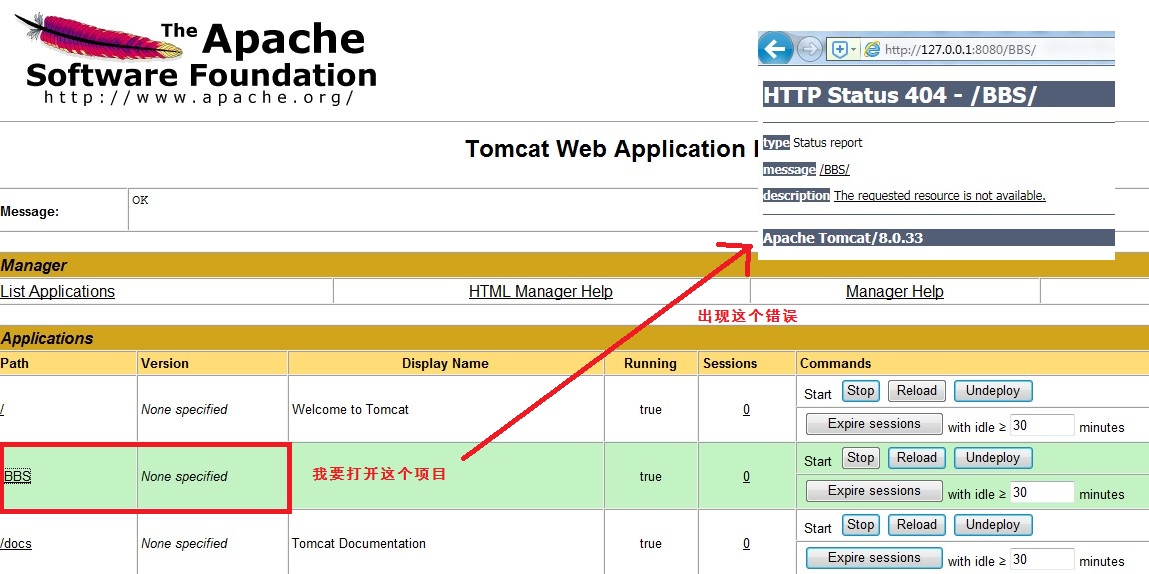
Task: Click the browser forward arrow button
Action: click(x=810, y=50)
